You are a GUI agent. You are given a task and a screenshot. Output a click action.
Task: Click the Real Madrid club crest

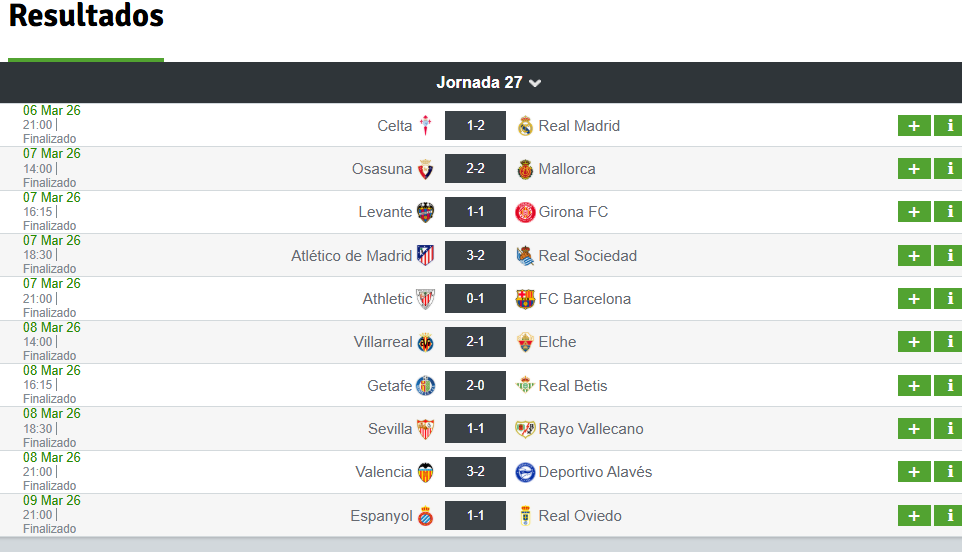(525, 126)
